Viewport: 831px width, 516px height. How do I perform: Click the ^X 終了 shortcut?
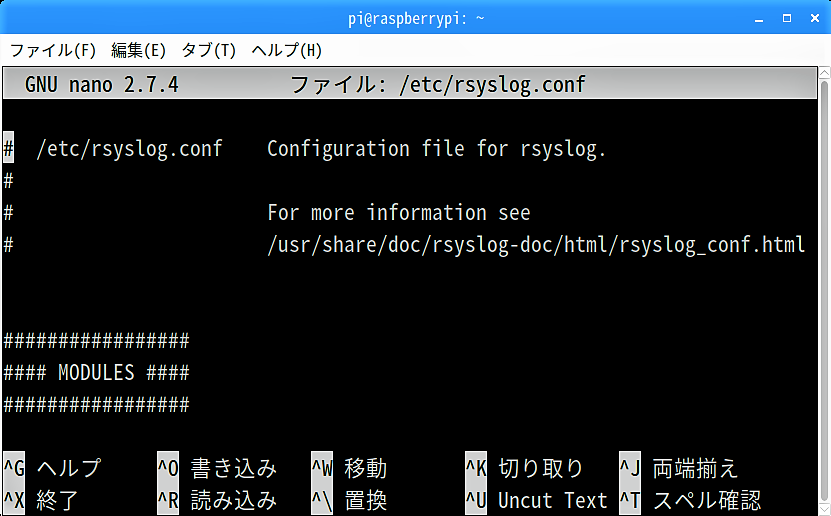click(41, 501)
